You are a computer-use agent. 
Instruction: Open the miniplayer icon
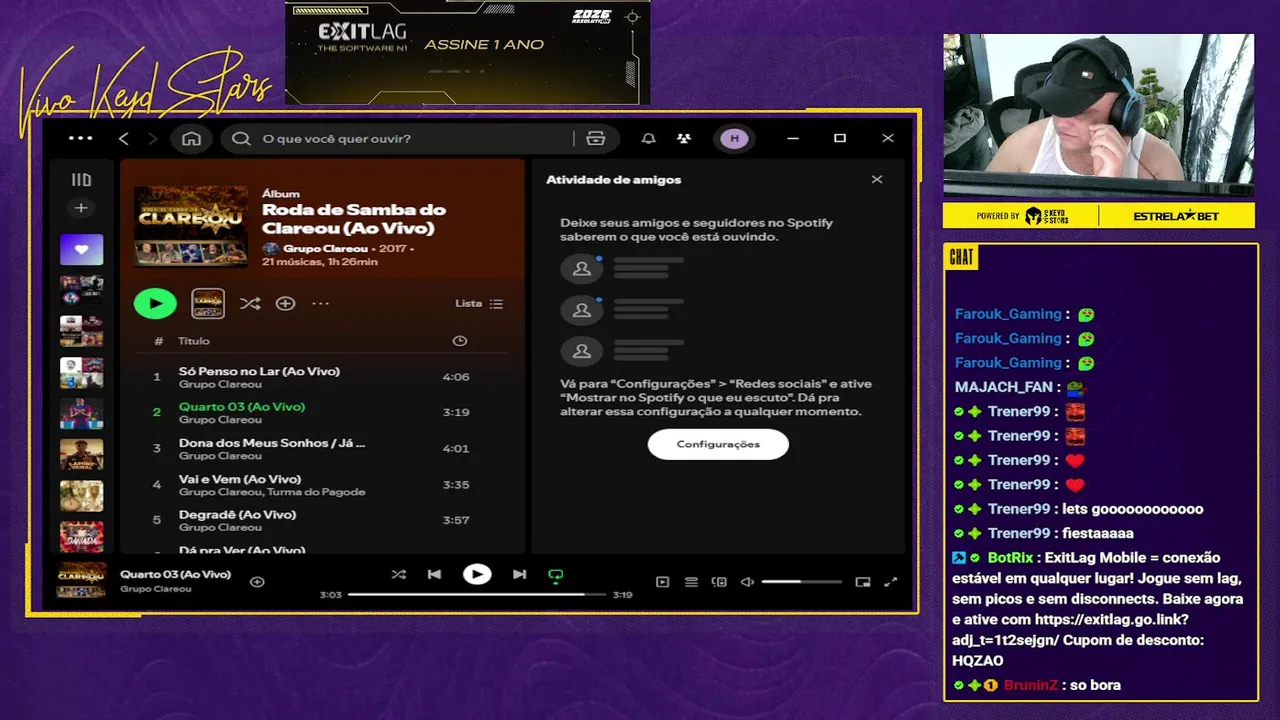863,582
